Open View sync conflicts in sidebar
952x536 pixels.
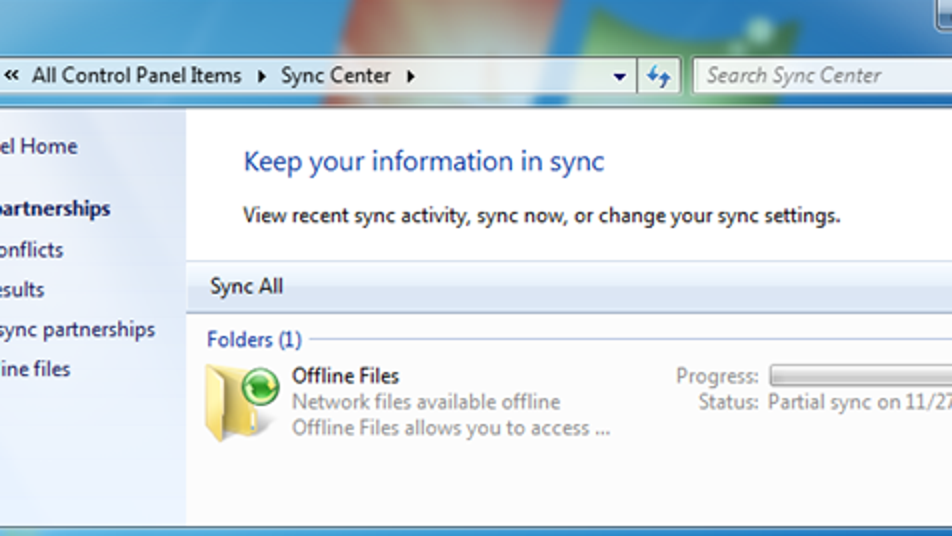(x=32, y=250)
